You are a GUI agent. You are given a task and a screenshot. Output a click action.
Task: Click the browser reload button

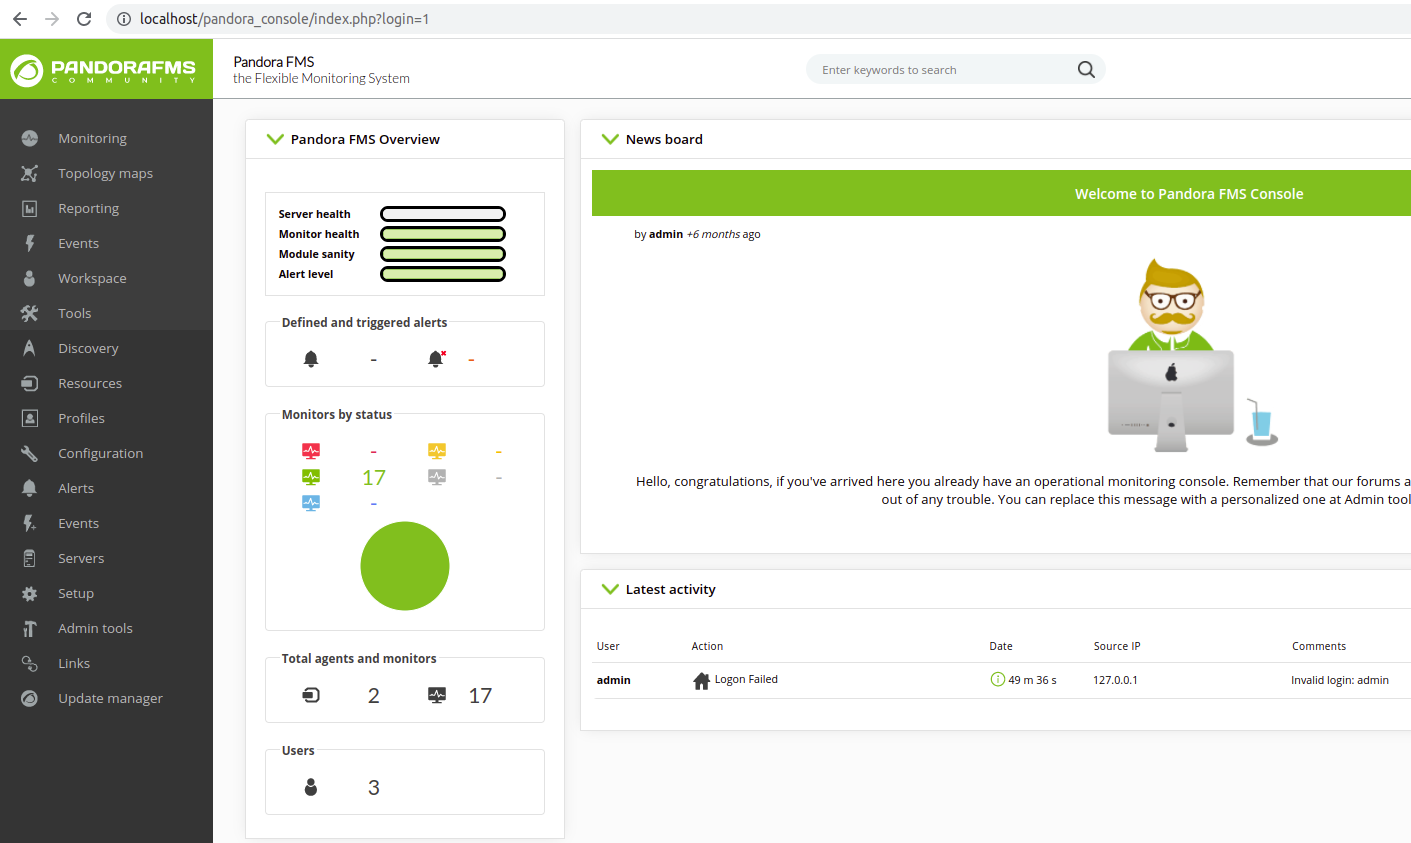pos(84,19)
